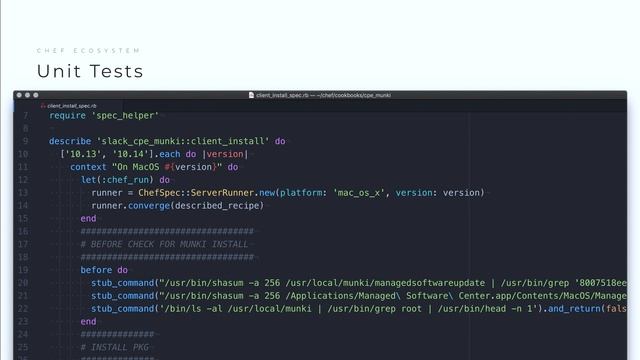The width and height of the screenshot is (640, 360).
Task: Click 'described_recipe' argument on line 14
Action: (x=217, y=206)
